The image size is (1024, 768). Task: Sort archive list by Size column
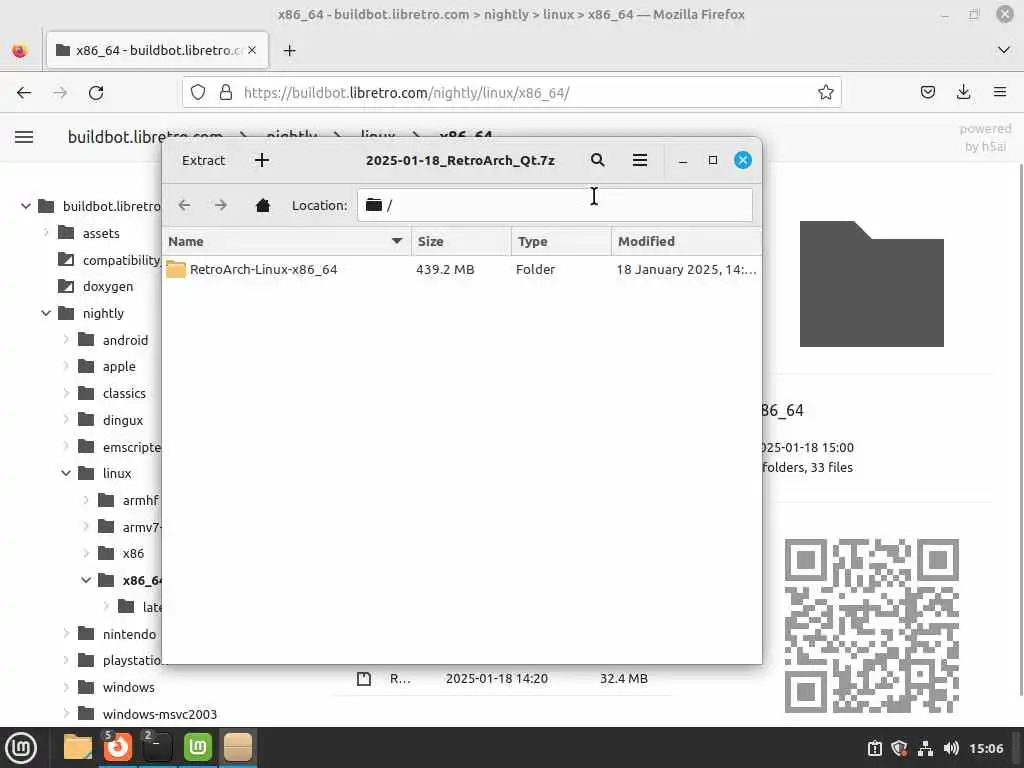pyautogui.click(x=461, y=241)
